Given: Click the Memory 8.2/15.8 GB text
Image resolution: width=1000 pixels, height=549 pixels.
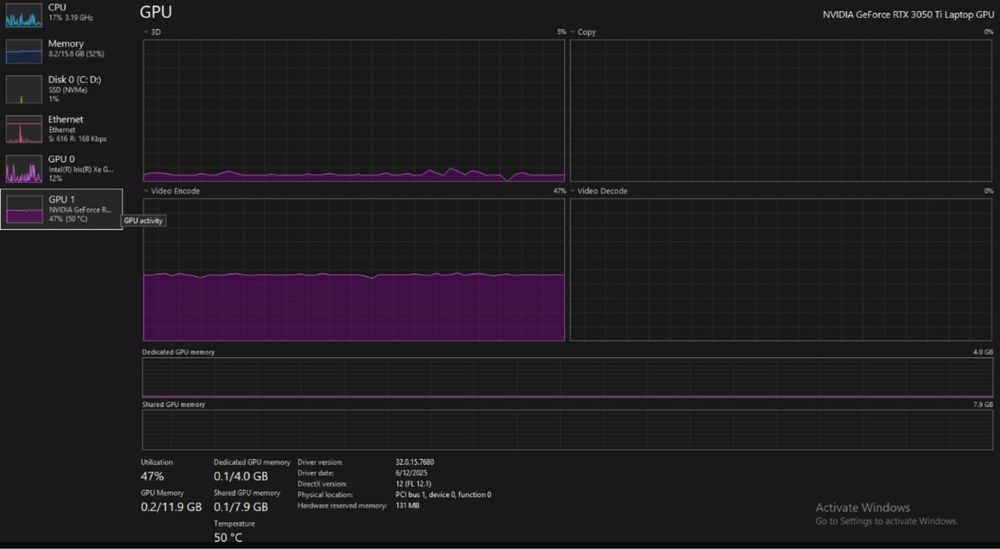Looking at the screenshot, I should (76, 54).
